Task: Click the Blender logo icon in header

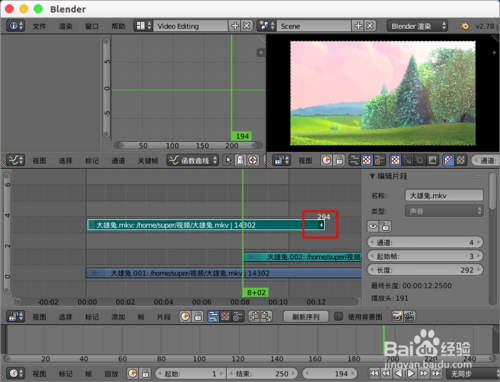Action: pyautogui.click(x=464, y=26)
